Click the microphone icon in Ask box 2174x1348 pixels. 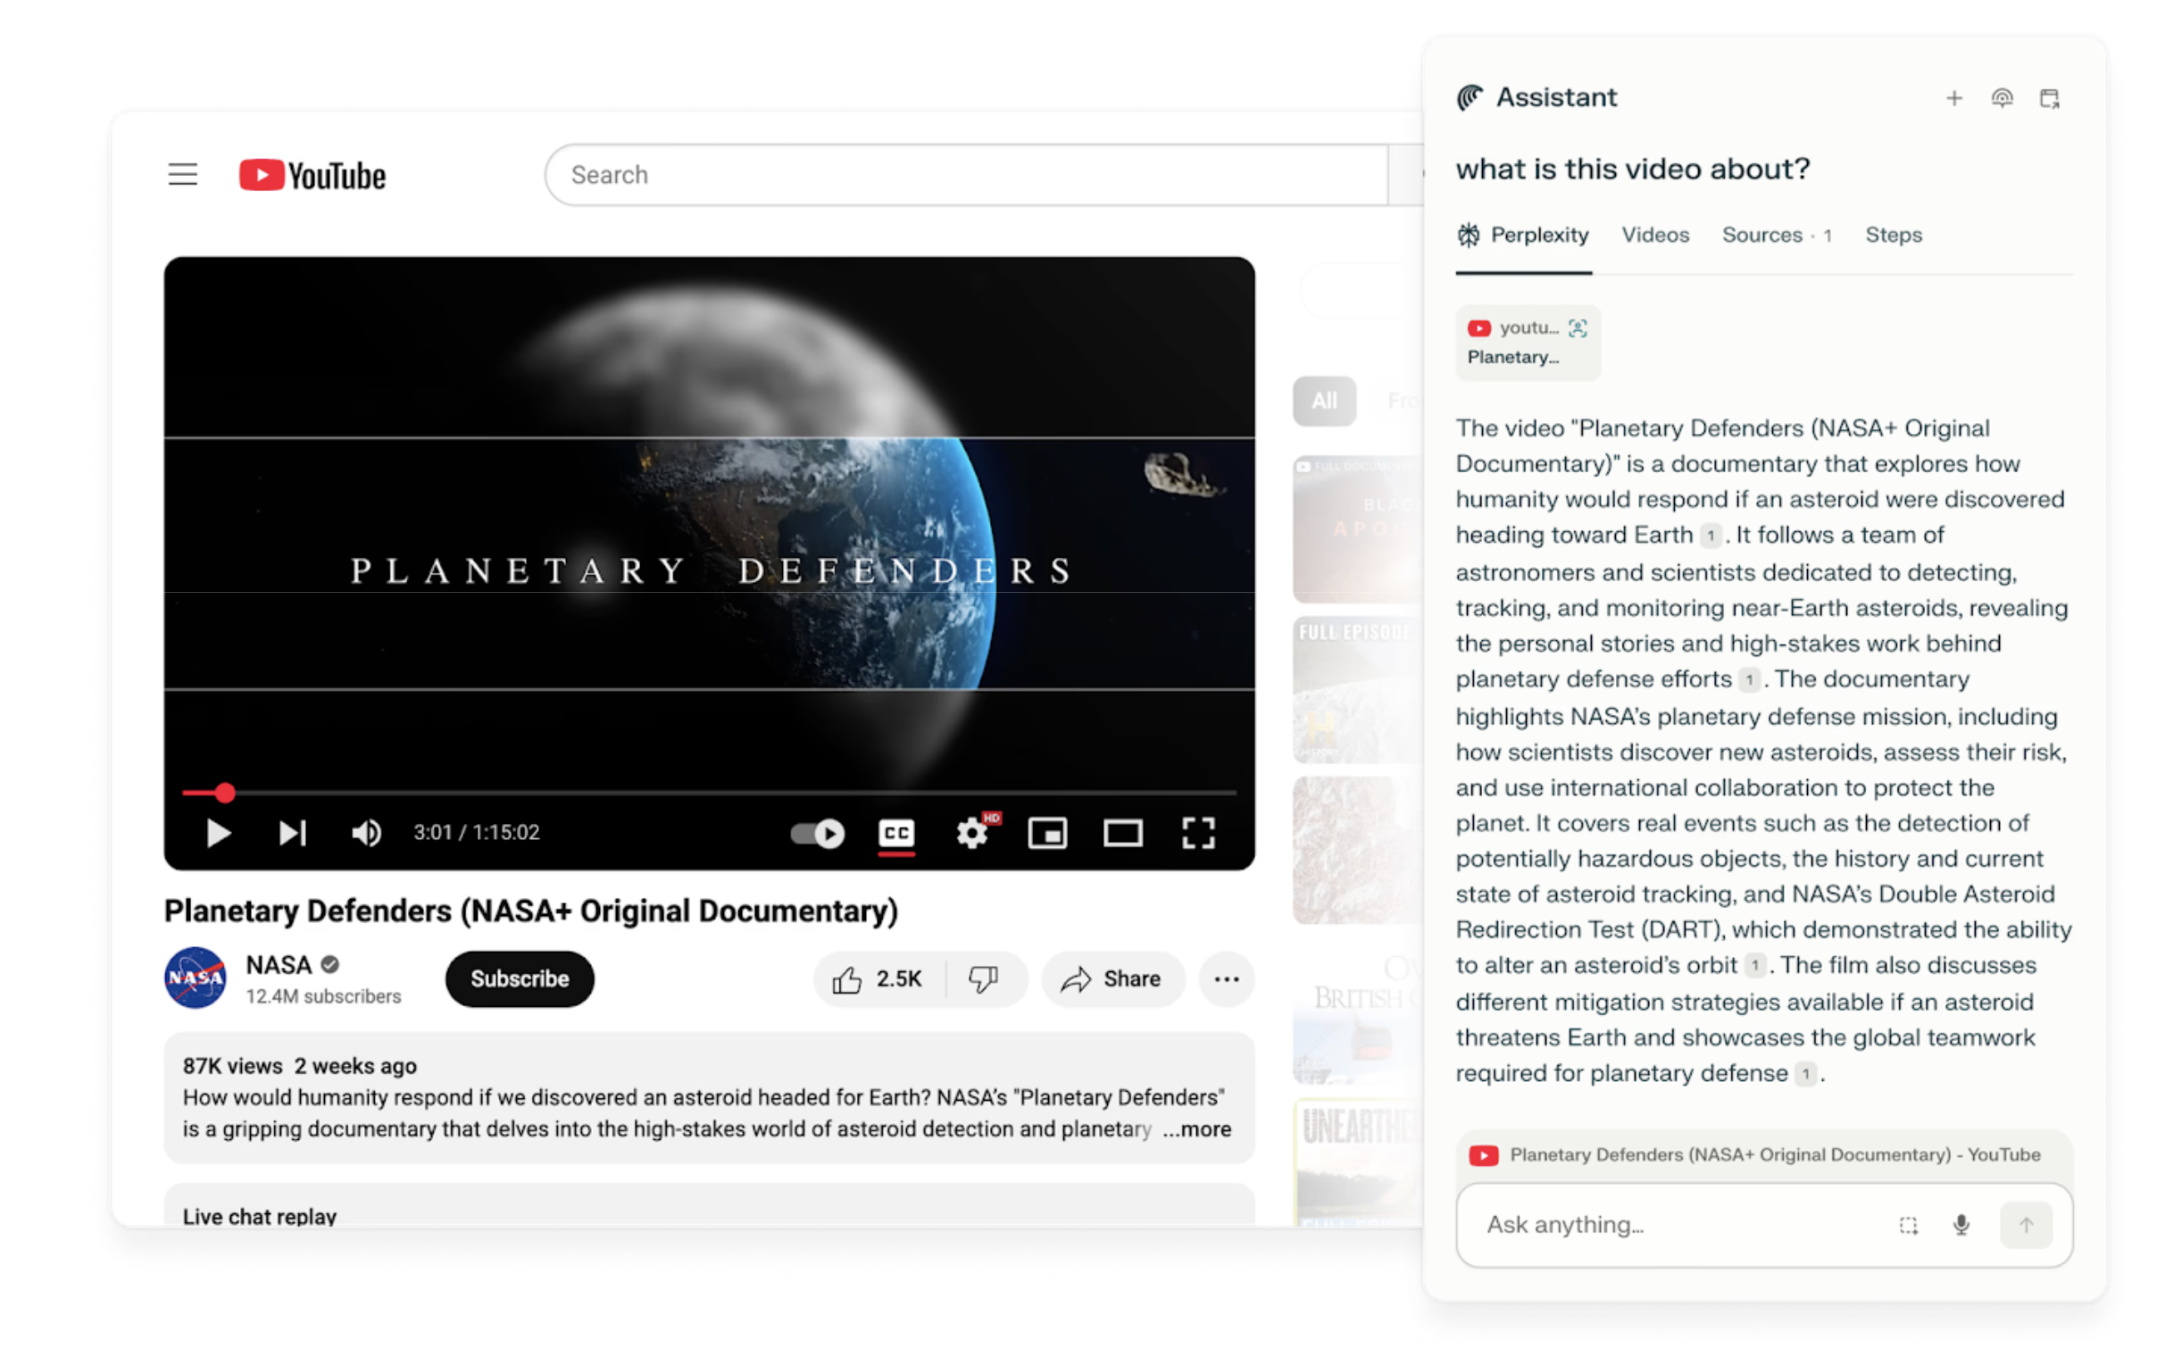1960,1225
